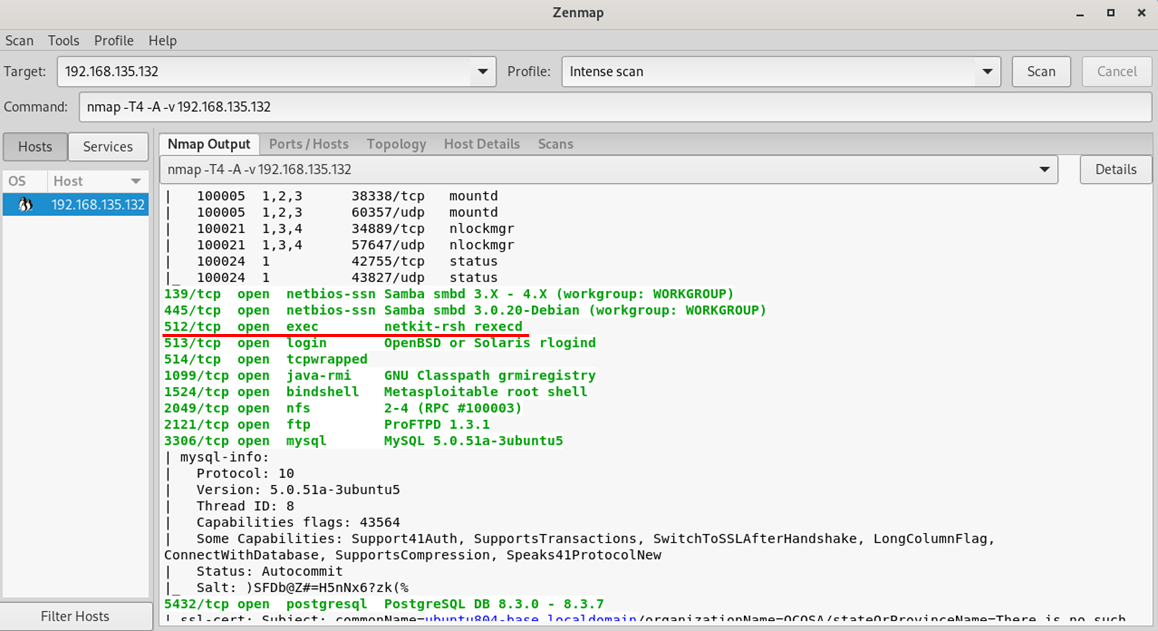Click the 445/tcp Samba smbd 3.0.20-Debian line
This screenshot has height=631, width=1158.
465,310
